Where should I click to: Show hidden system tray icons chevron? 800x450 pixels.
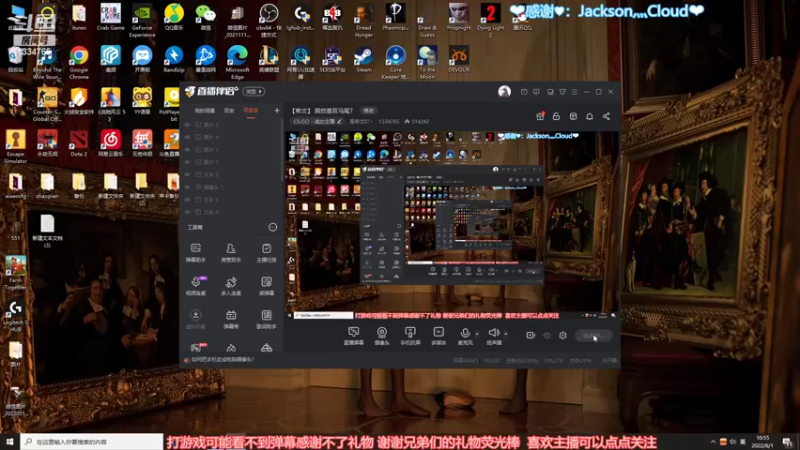tap(713, 441)
